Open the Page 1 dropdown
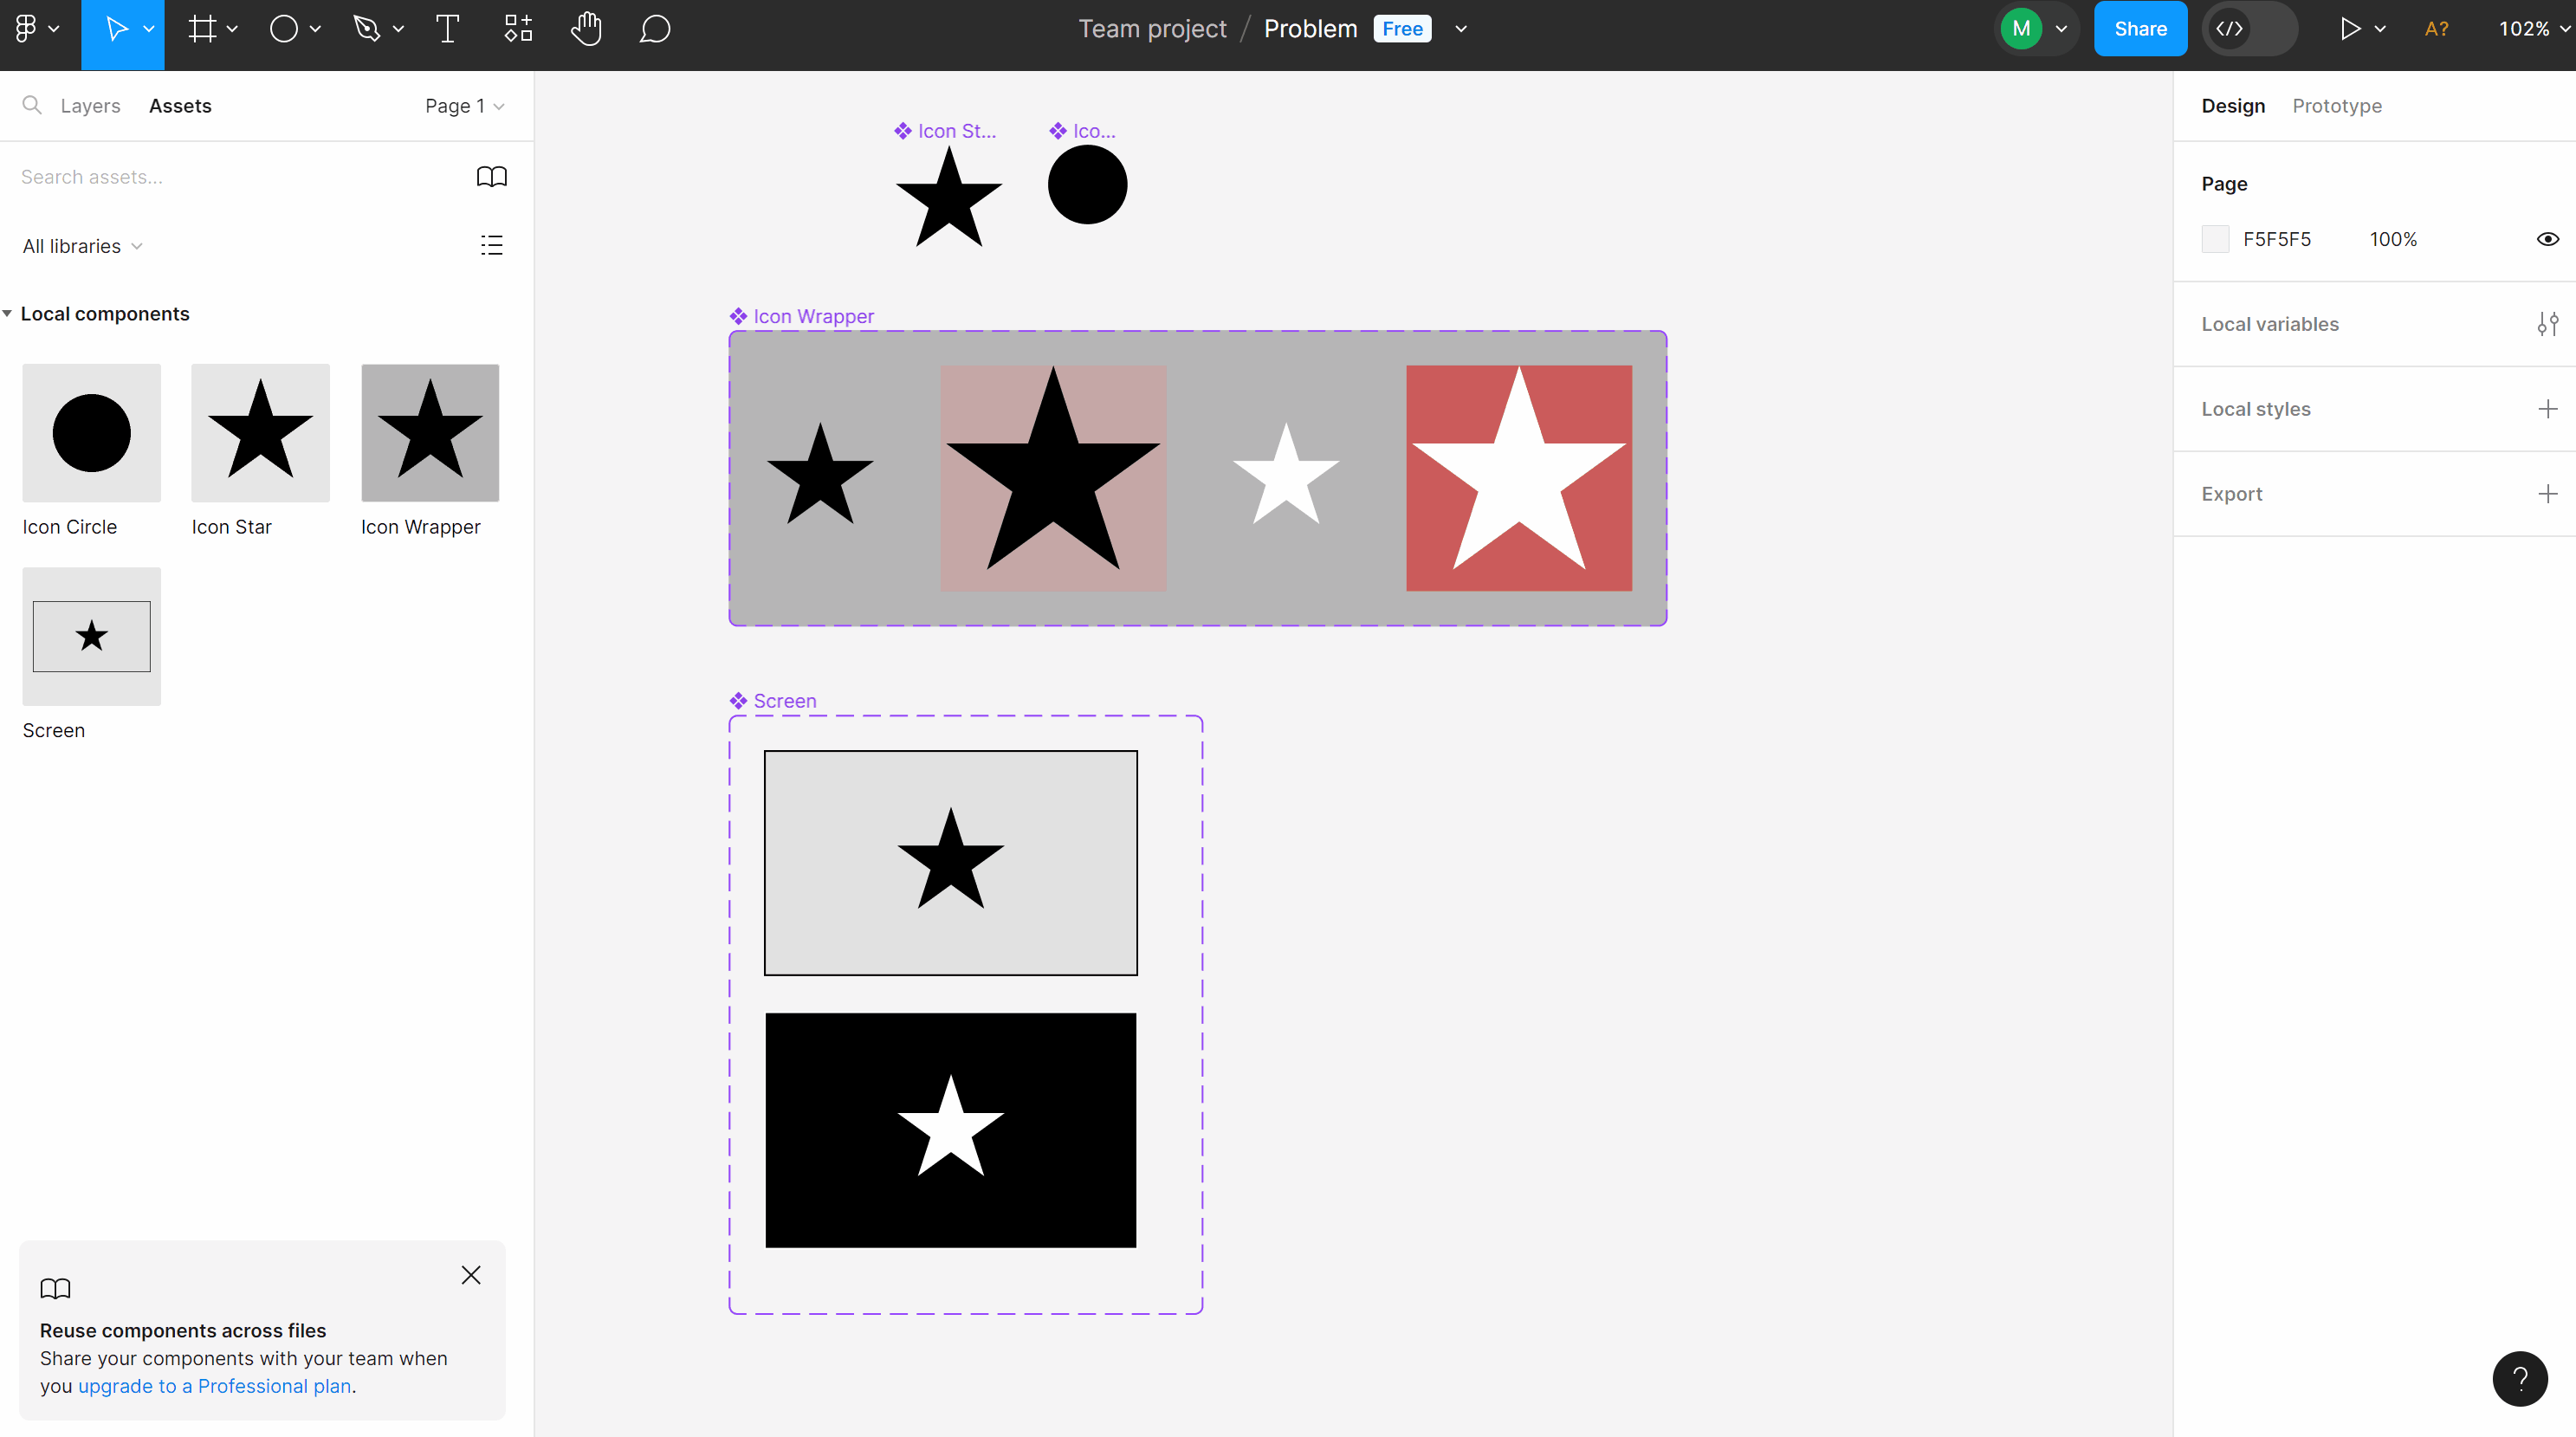 point(464,106)
